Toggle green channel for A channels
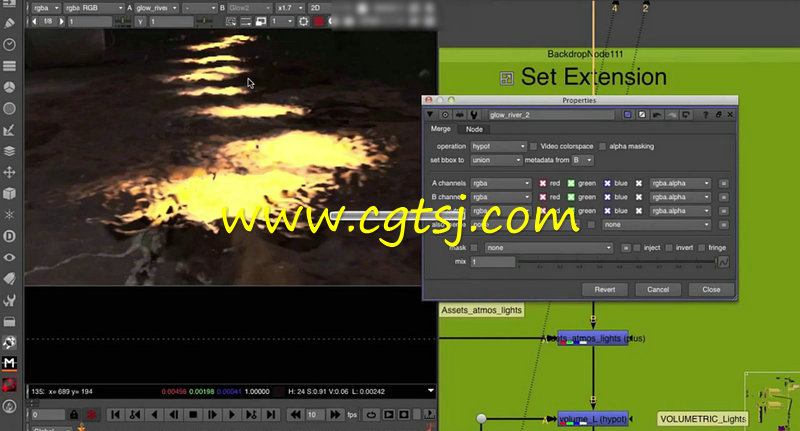 pyautogui.click(x=571, y=183)
